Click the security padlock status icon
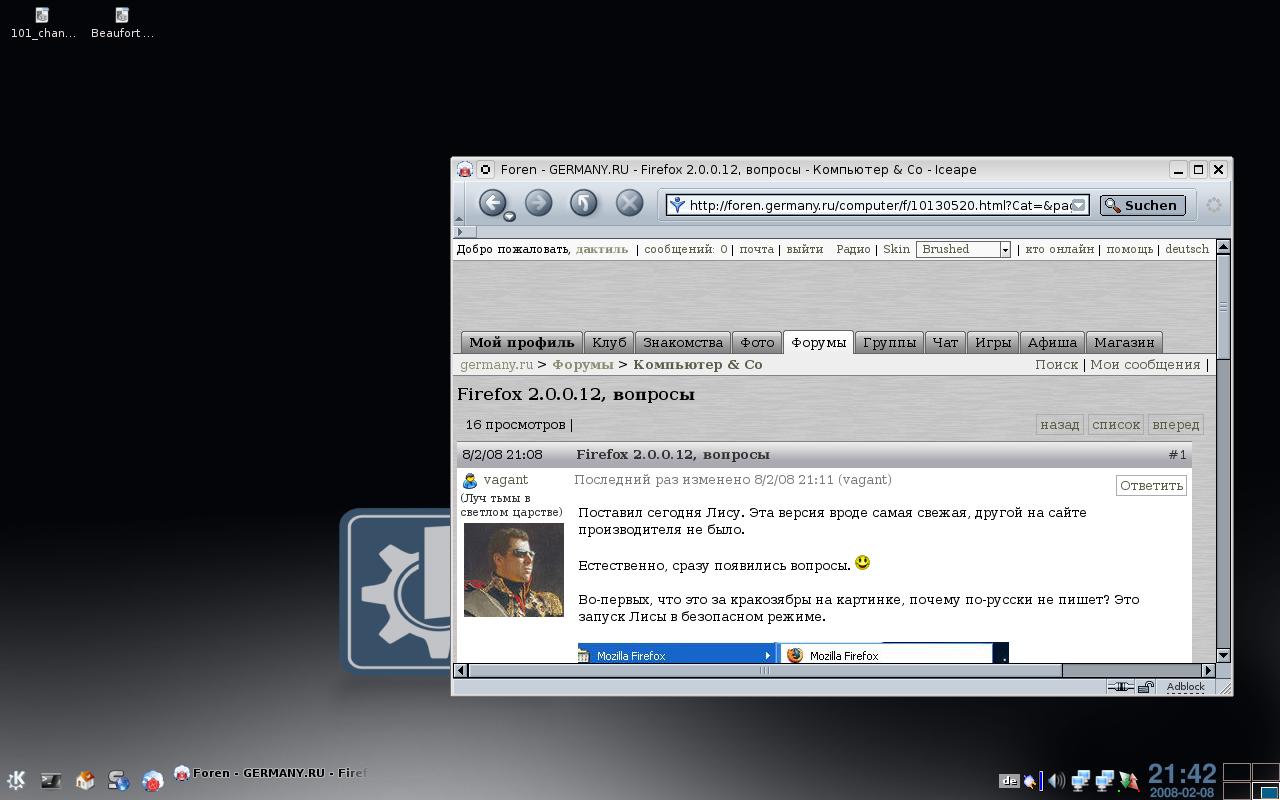 point(1146,686)
